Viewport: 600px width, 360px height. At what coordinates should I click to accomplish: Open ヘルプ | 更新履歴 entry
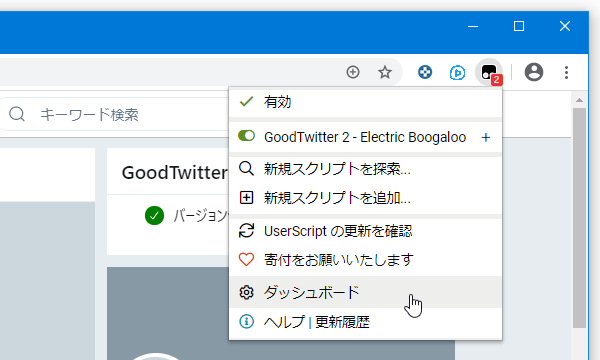tap(365, 322)
